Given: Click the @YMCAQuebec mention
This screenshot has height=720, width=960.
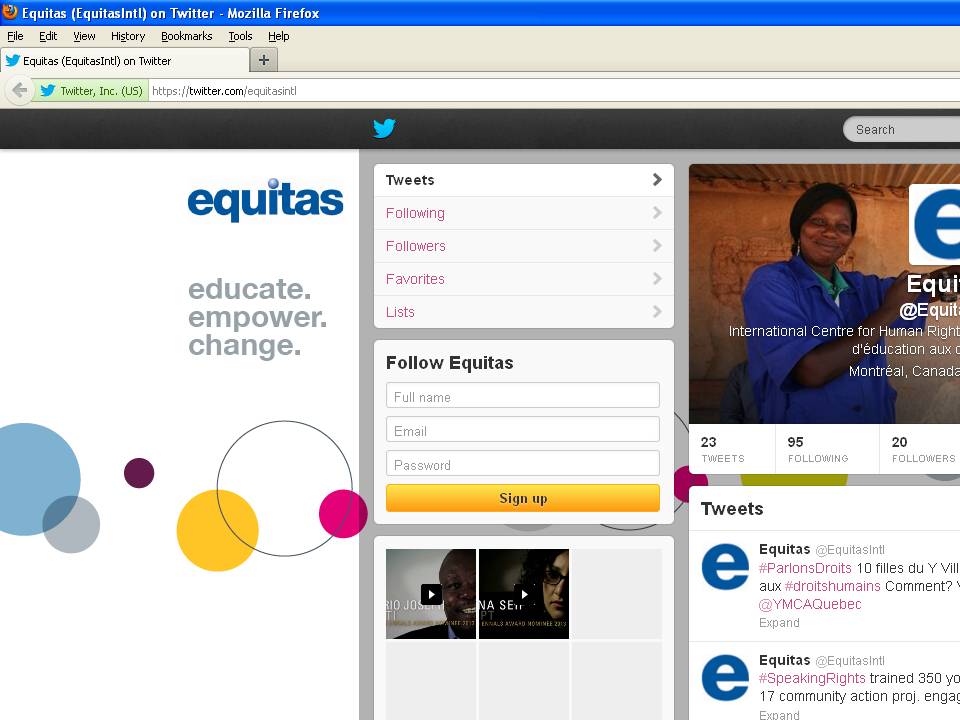Looking at the screenshot, I should [x=810, y=605].
